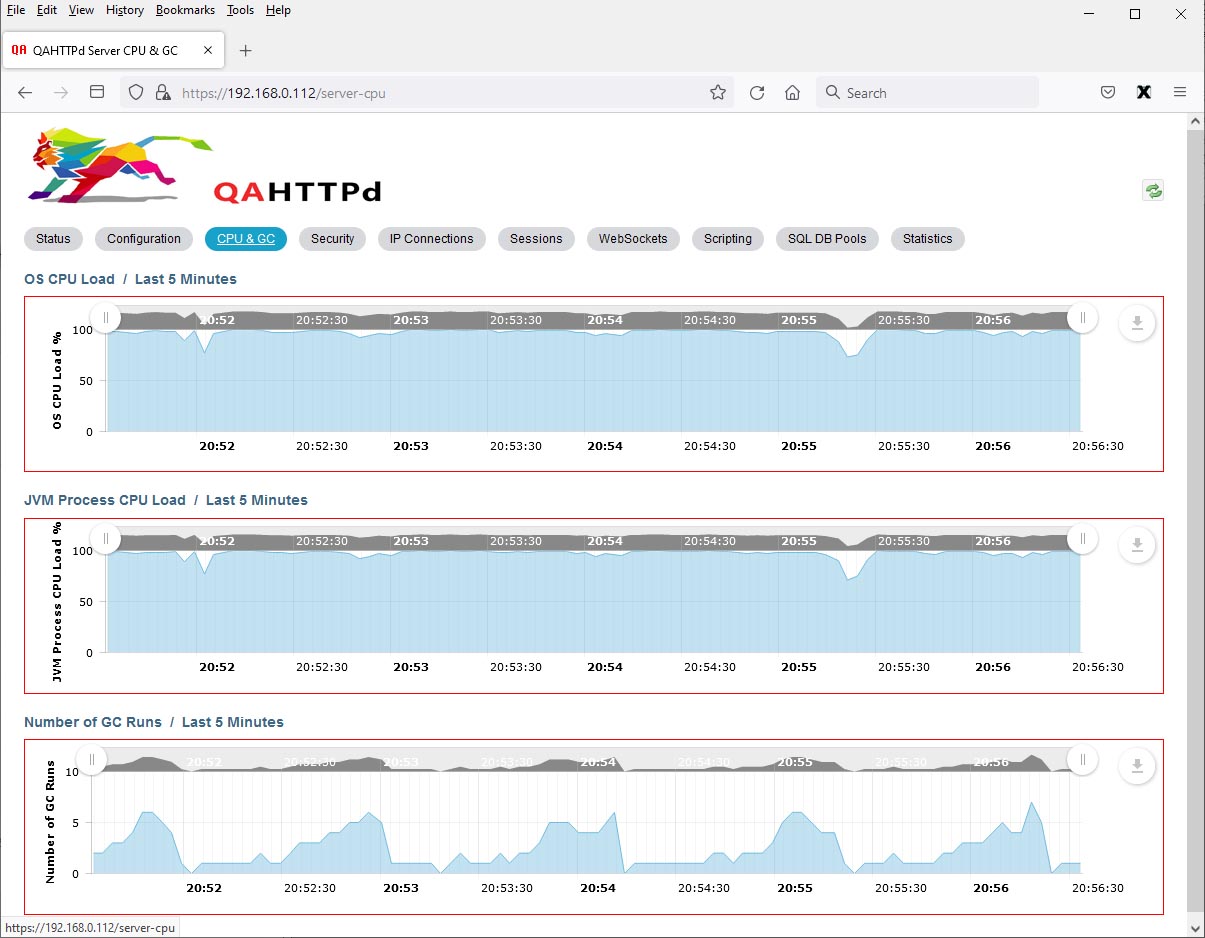Download the OS CPU Load chart
The image size is (1205, 938).
click(x=1137, y=323)
